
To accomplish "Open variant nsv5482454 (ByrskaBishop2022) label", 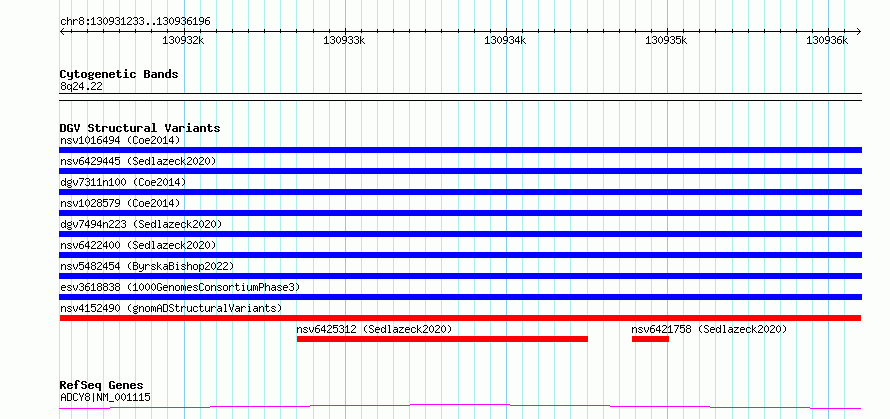I will pyautogui.click(x=147, y=266).
